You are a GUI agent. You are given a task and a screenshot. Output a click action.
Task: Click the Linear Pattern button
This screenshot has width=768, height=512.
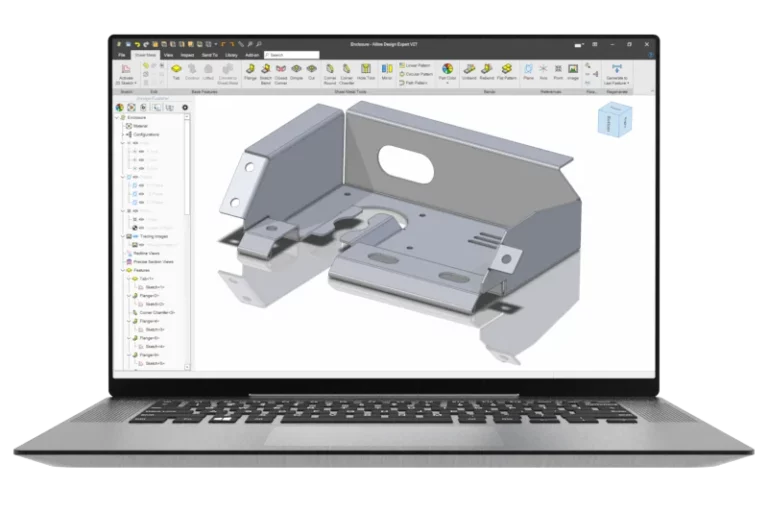coord(415,65)
